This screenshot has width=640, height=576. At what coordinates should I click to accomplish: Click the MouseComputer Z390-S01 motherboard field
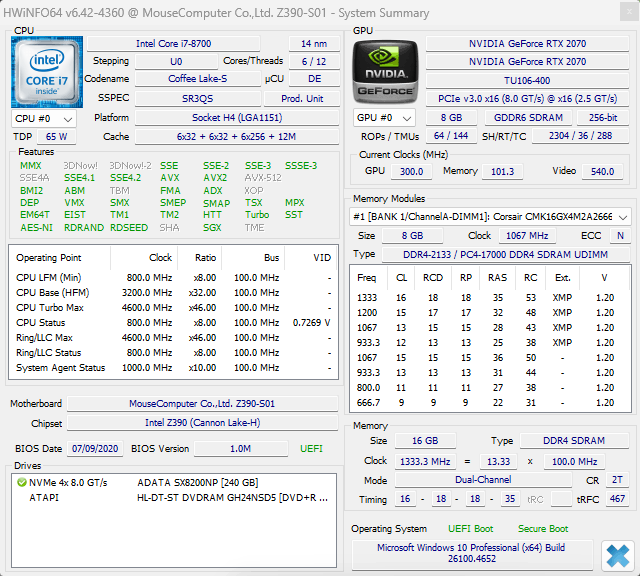coord(202,404)
